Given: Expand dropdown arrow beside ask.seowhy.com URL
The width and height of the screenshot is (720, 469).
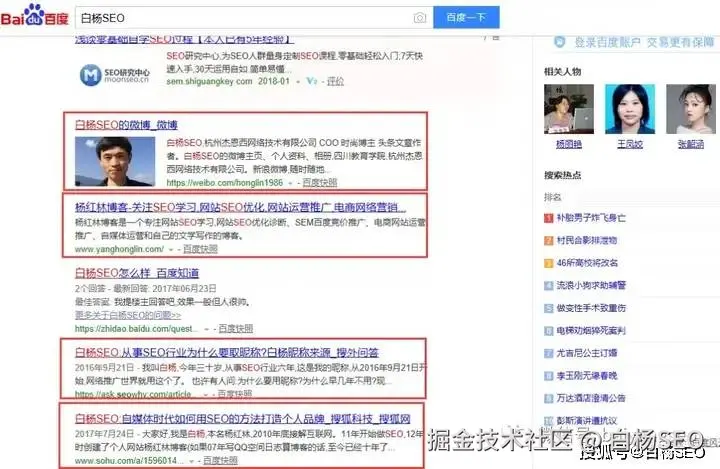Looking at the screenshot, I should [x=206, y=395].
